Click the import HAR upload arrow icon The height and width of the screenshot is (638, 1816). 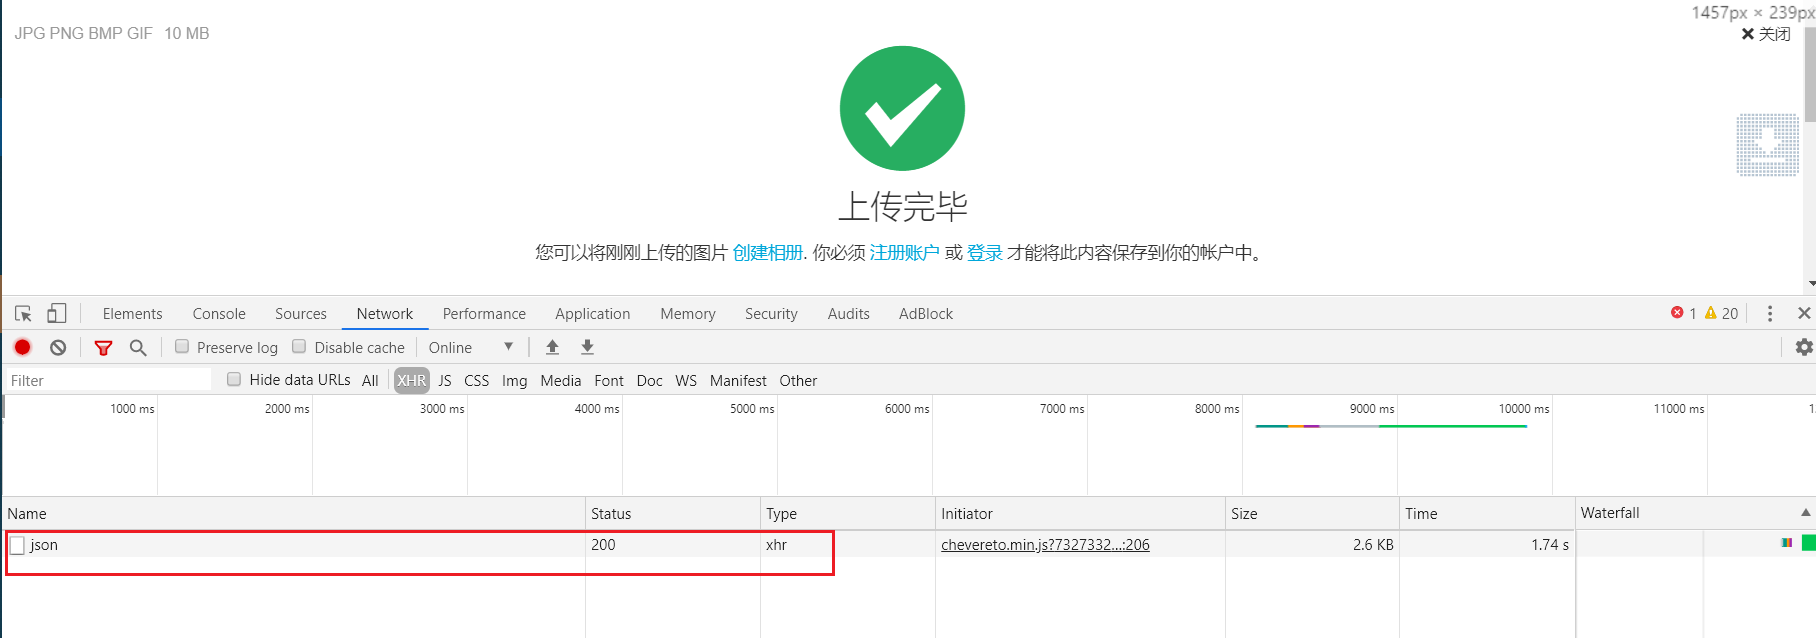(552, 347)
